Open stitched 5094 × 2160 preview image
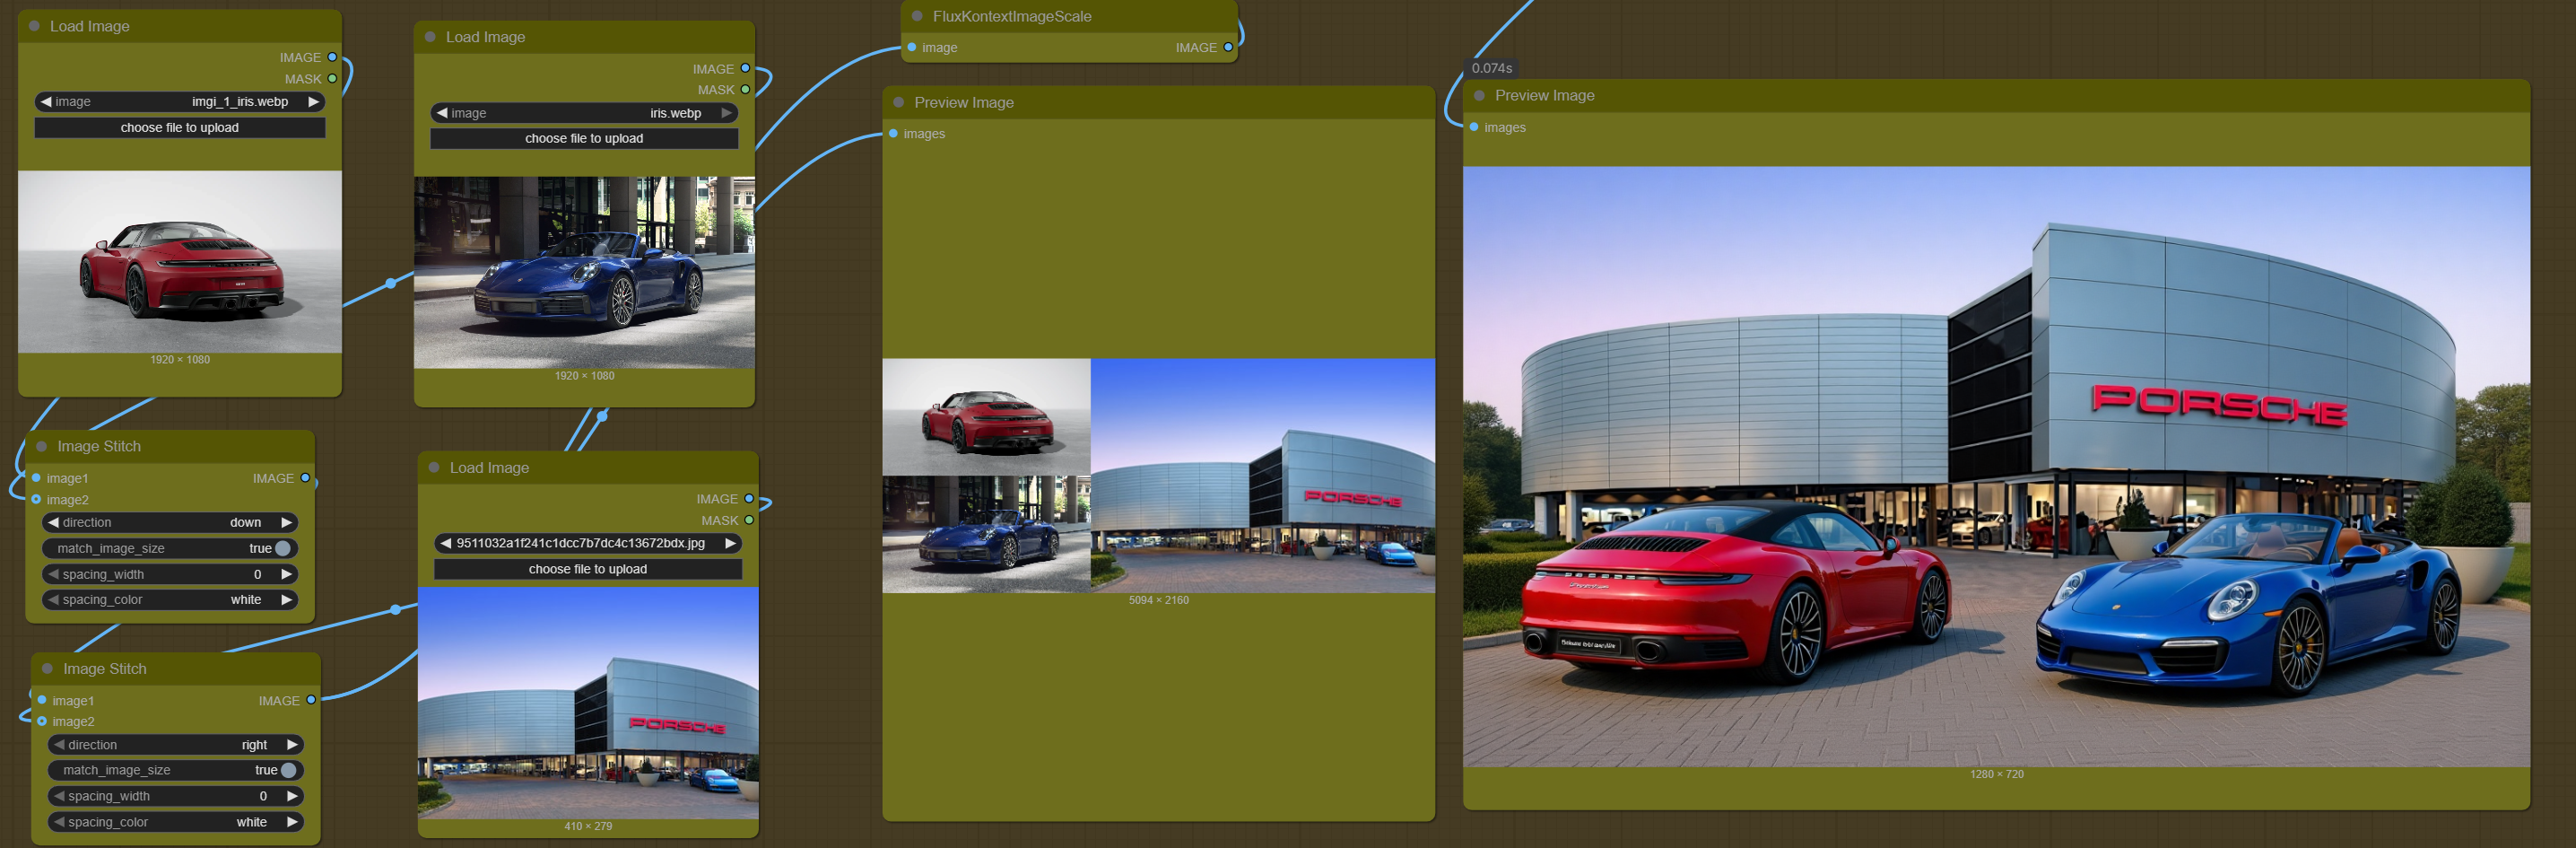The image size is (2576, 848). point(1159,476)
